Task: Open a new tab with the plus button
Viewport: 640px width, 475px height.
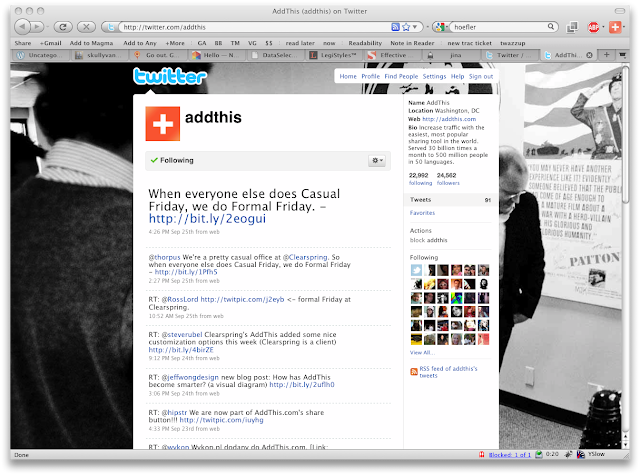Action: [607, 55]
